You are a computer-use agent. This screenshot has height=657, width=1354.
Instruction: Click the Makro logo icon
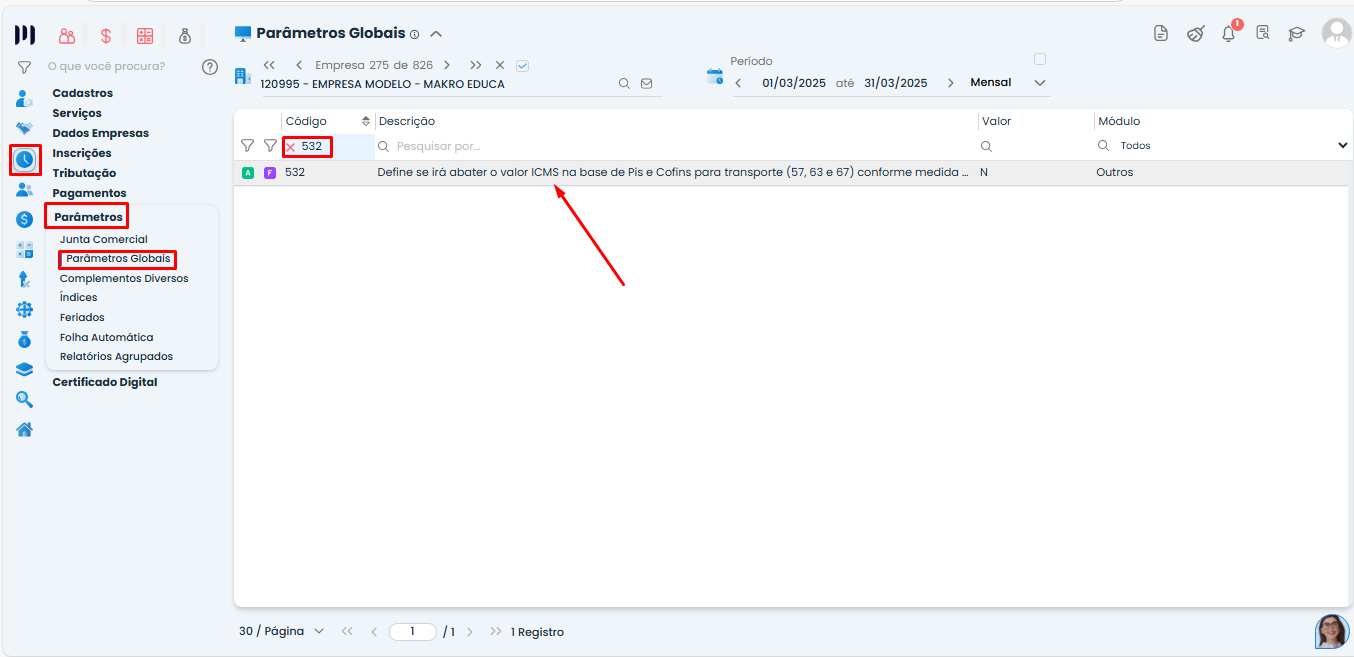click(25, 35)
